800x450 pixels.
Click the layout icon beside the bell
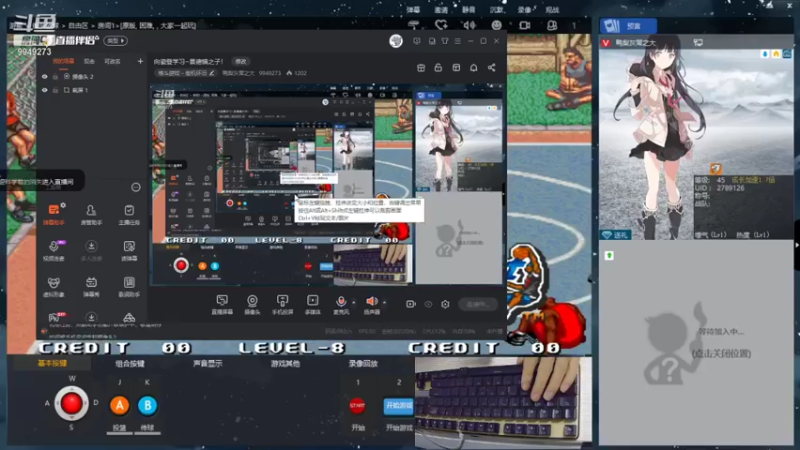coord(456,67)
